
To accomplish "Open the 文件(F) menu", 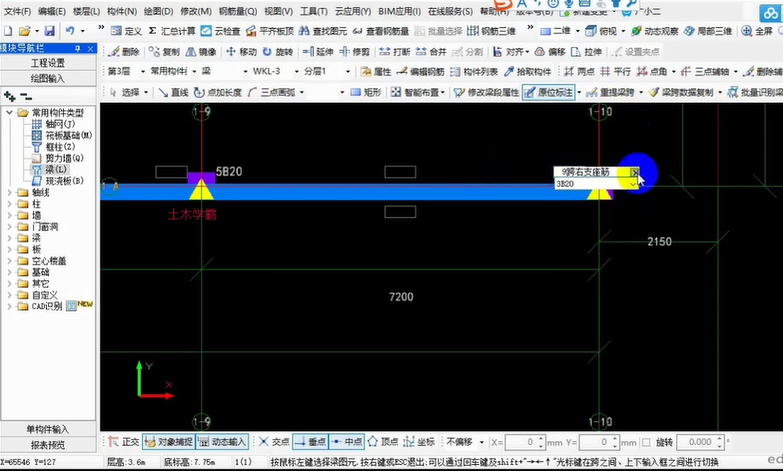I will tap(17, 11).
